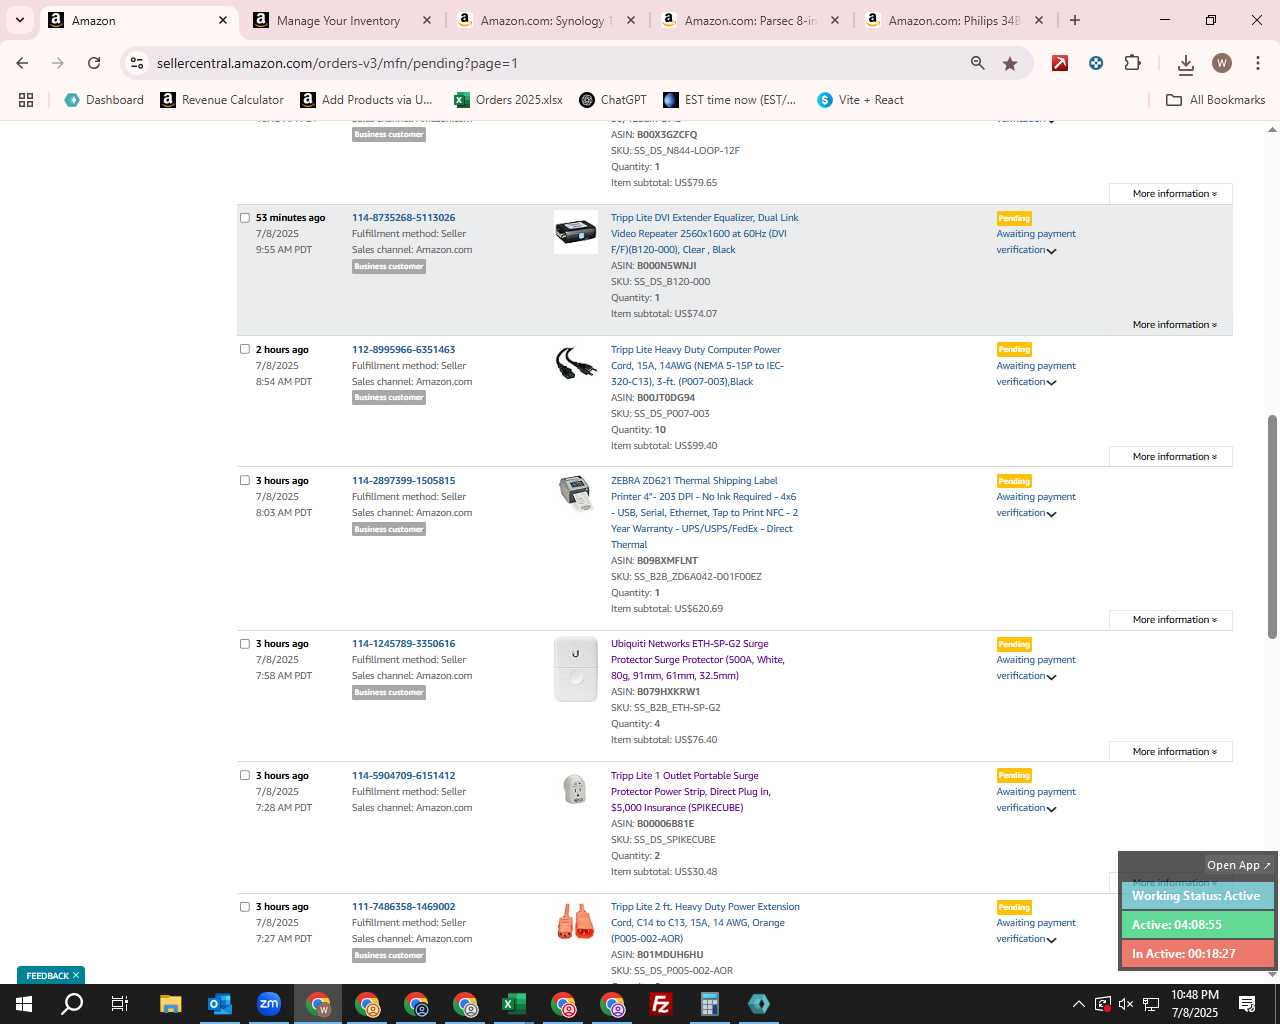The image size is (1280, 1024).
Task: Expand More information for ZEBRA ZD621 order
Action: [x=1171, y=620]
